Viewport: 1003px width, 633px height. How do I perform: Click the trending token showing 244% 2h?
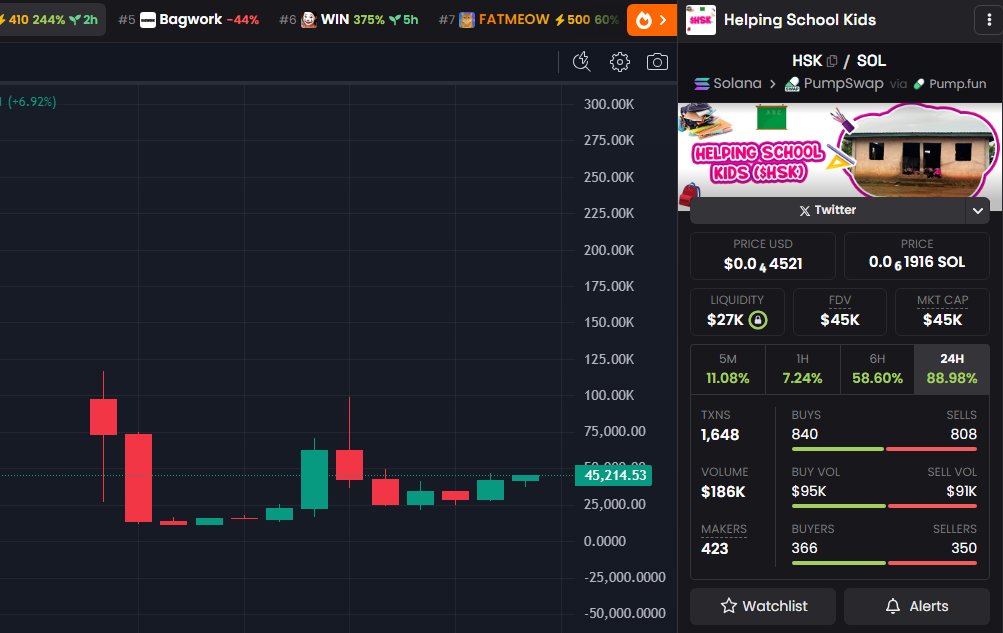click(50, 20)
